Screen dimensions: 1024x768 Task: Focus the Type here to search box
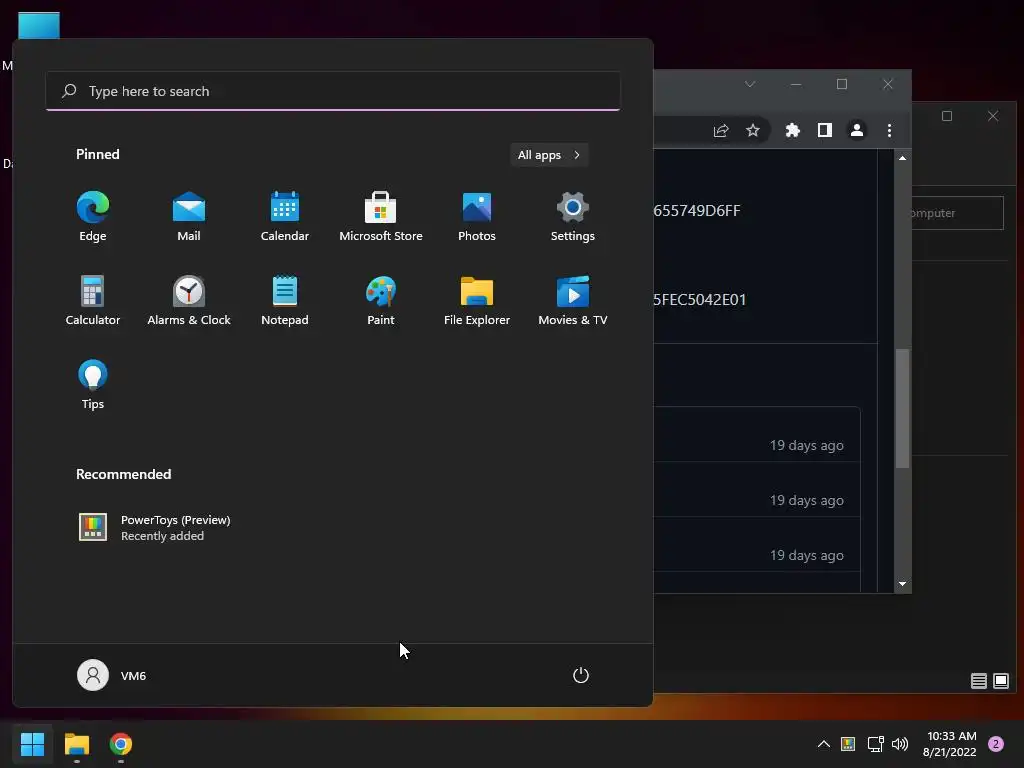click(x=333, y=91)
